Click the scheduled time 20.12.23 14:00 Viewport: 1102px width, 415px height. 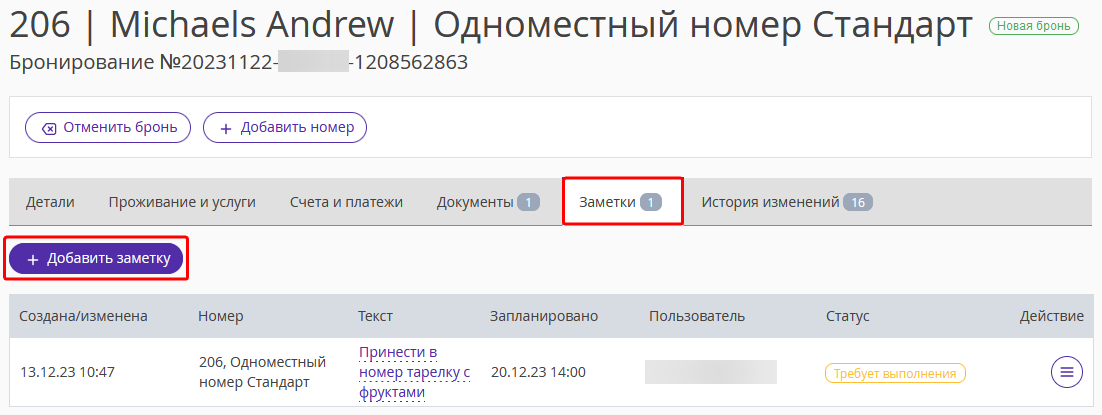538,372
